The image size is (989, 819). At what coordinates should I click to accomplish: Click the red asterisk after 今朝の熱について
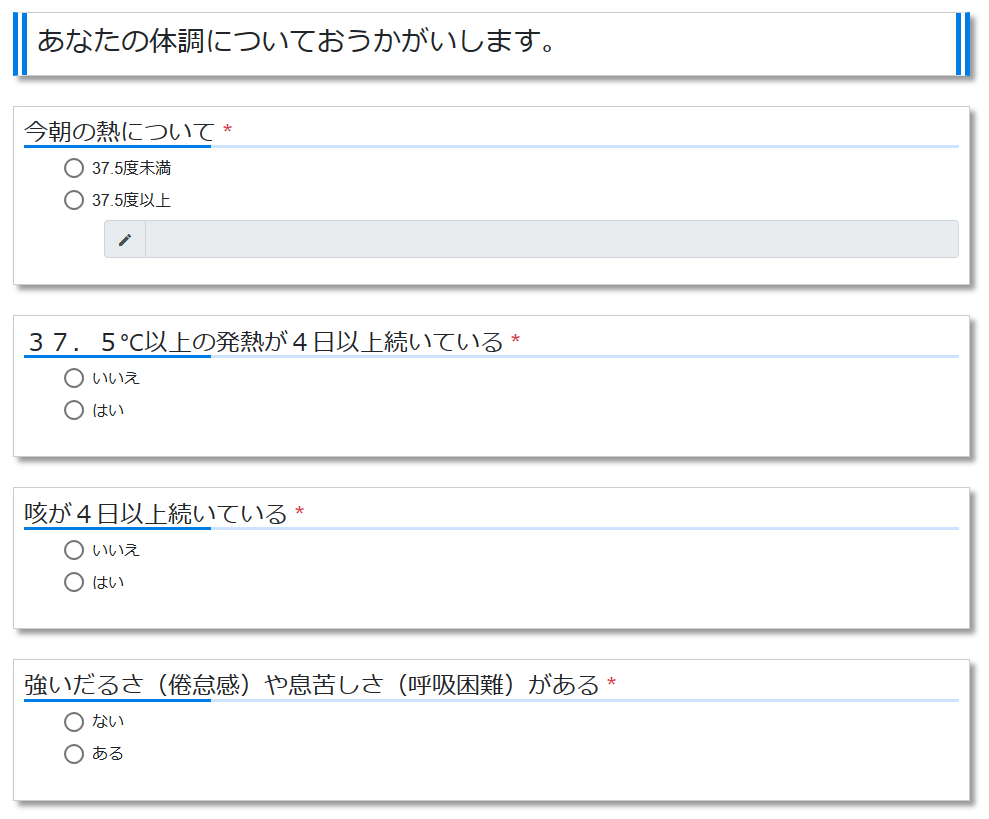tap(227, 131)
